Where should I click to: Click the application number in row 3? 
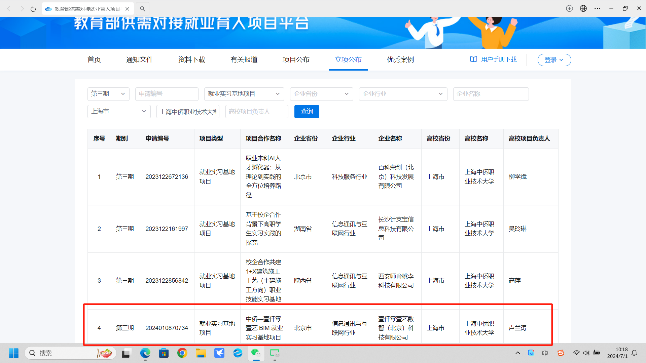166,281
